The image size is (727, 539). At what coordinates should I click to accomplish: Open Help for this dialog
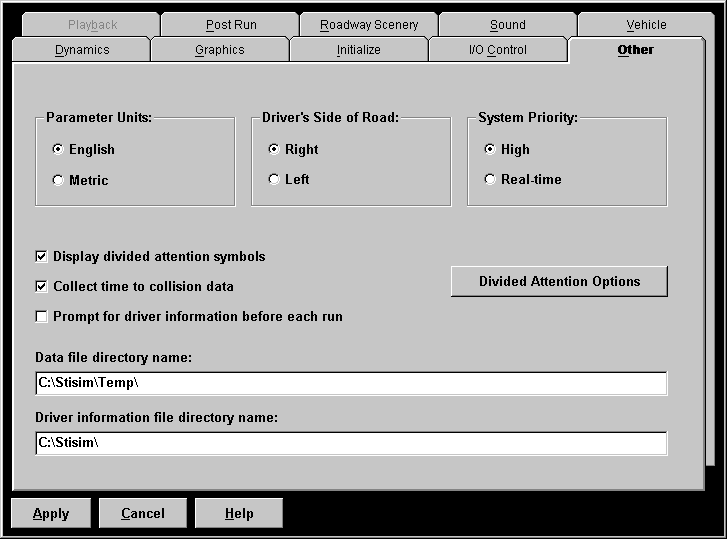pyautogui.click(x=239, y=513)
